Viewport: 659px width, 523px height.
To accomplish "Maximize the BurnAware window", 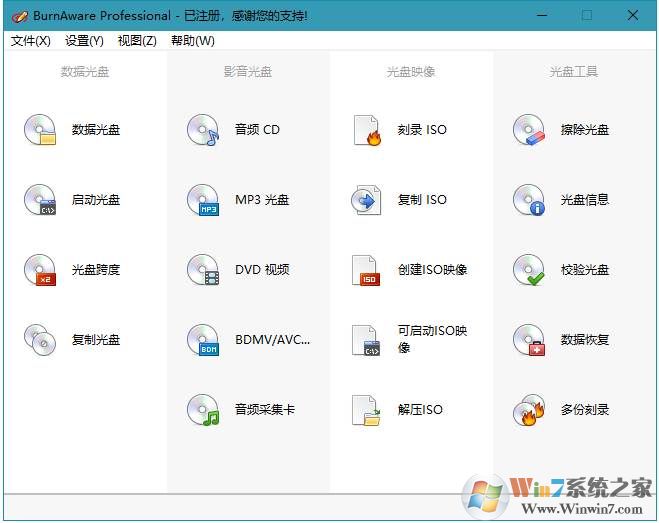I will click(x=587, y=16).
